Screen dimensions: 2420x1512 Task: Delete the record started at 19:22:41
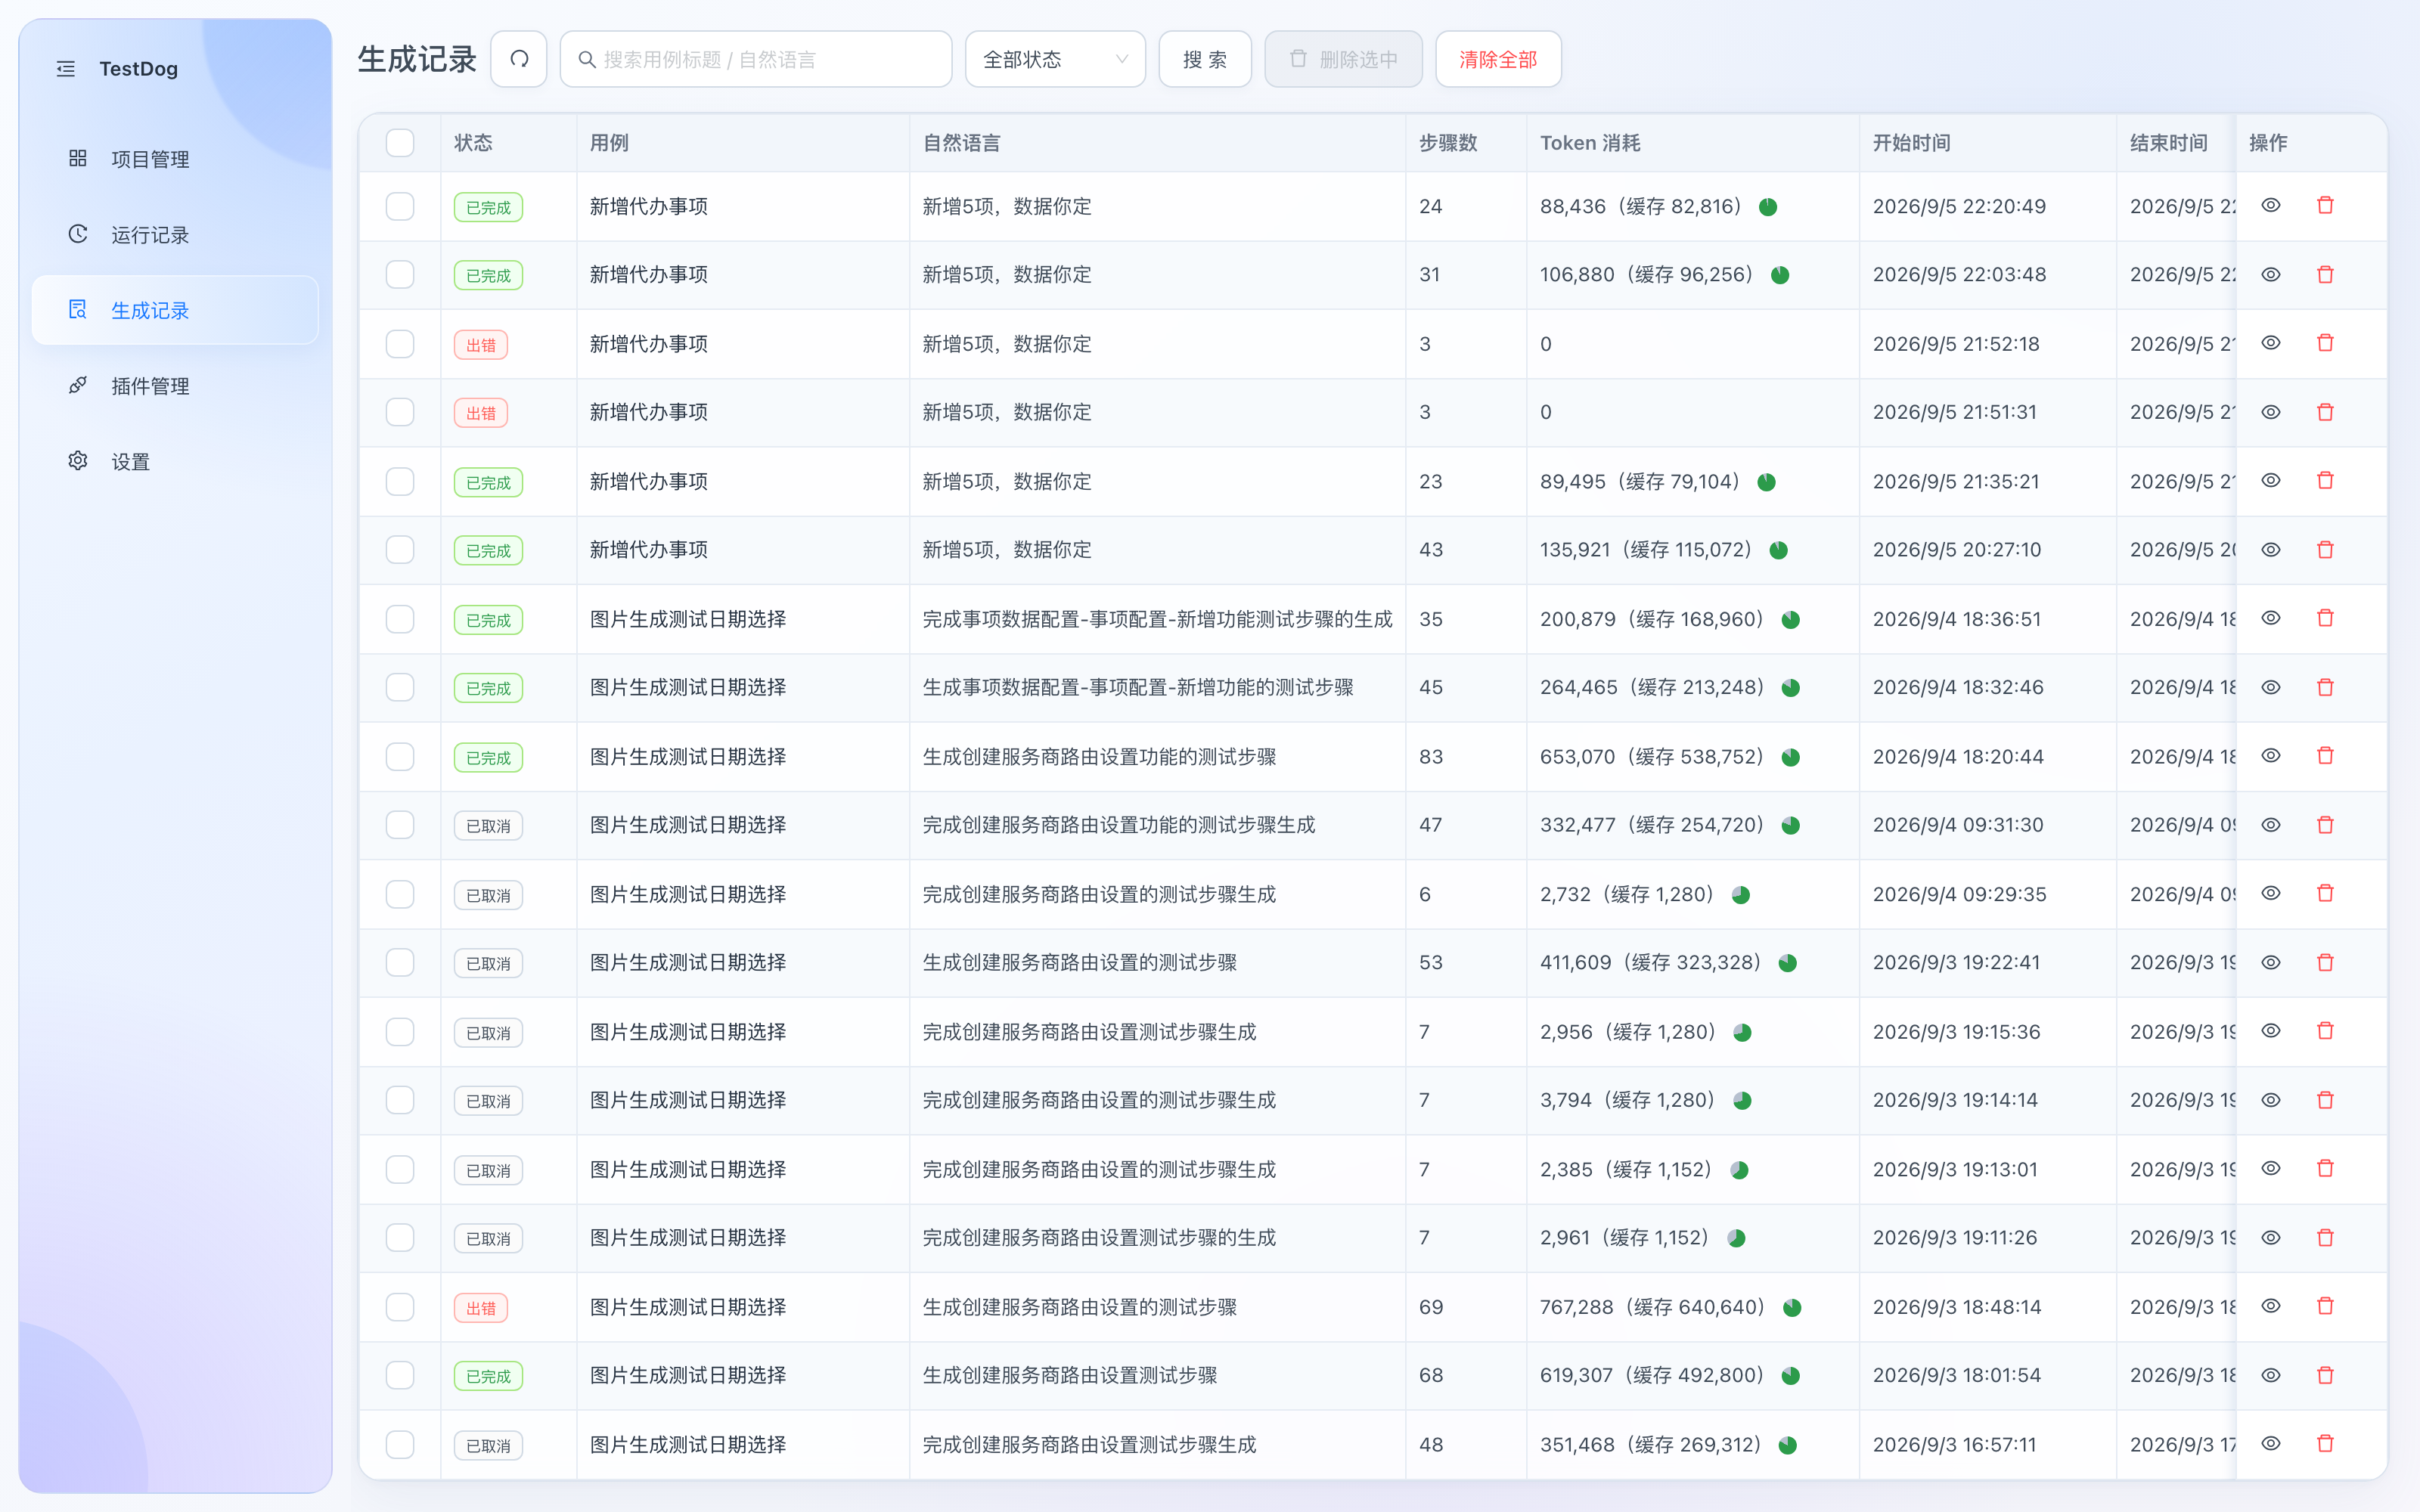click(2325, 963)
